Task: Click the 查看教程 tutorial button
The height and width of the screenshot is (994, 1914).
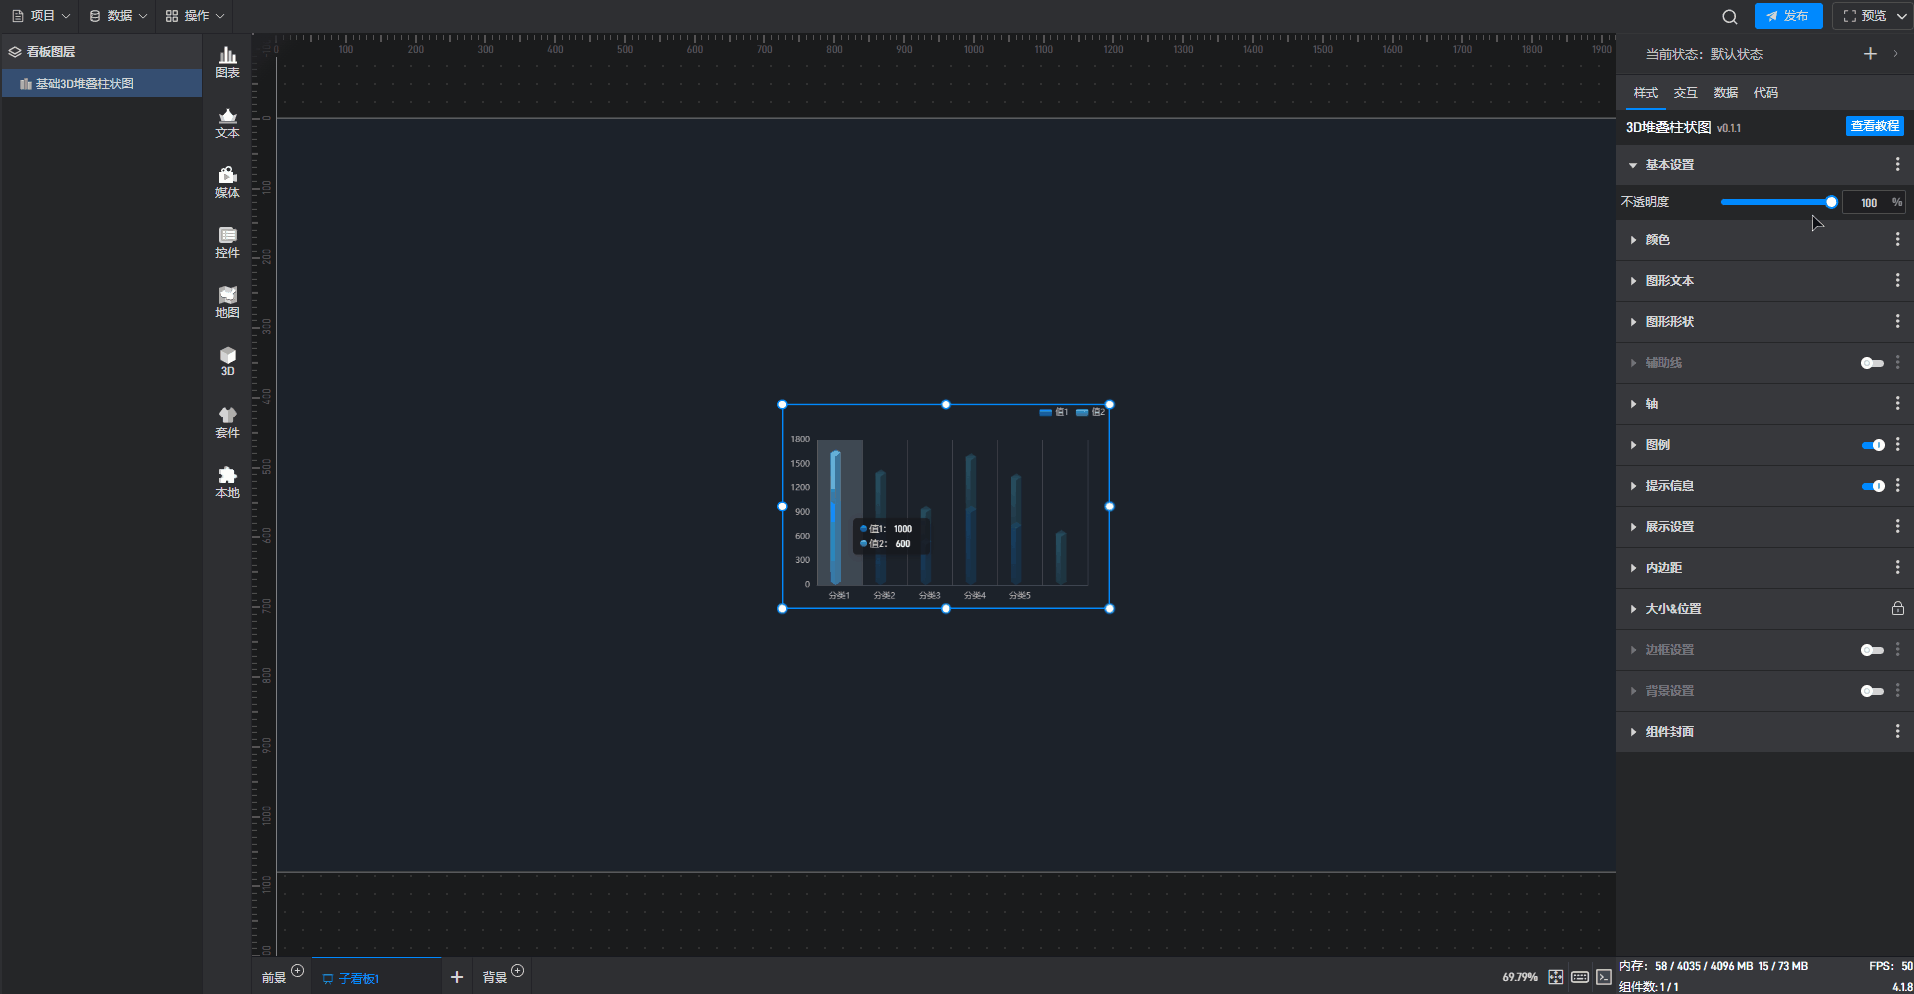Action: (1874, 126)
